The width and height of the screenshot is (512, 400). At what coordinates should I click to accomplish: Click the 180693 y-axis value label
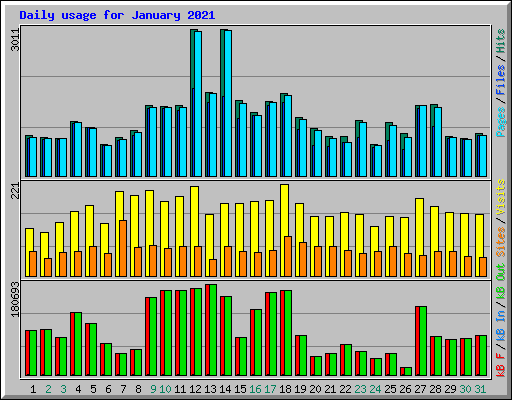point(15,299)
